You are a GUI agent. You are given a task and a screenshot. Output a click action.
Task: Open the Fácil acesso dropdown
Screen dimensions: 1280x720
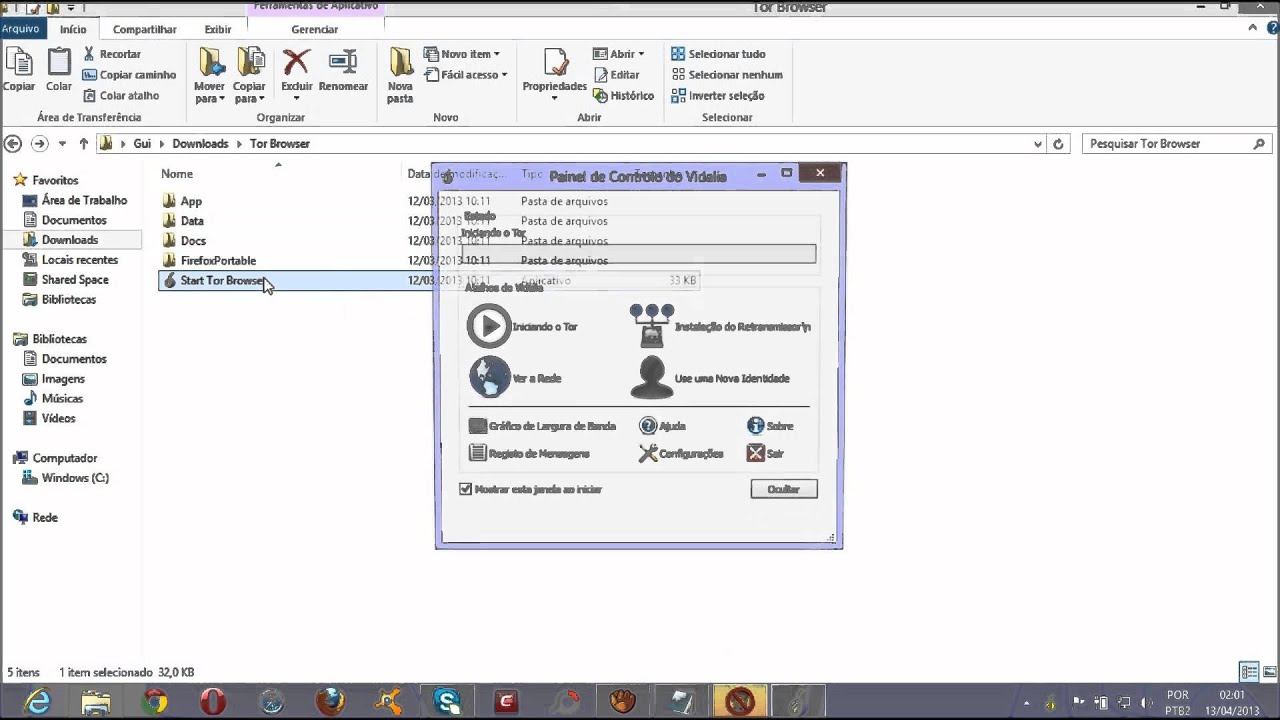pyautogui.click(x=466, y=75)
